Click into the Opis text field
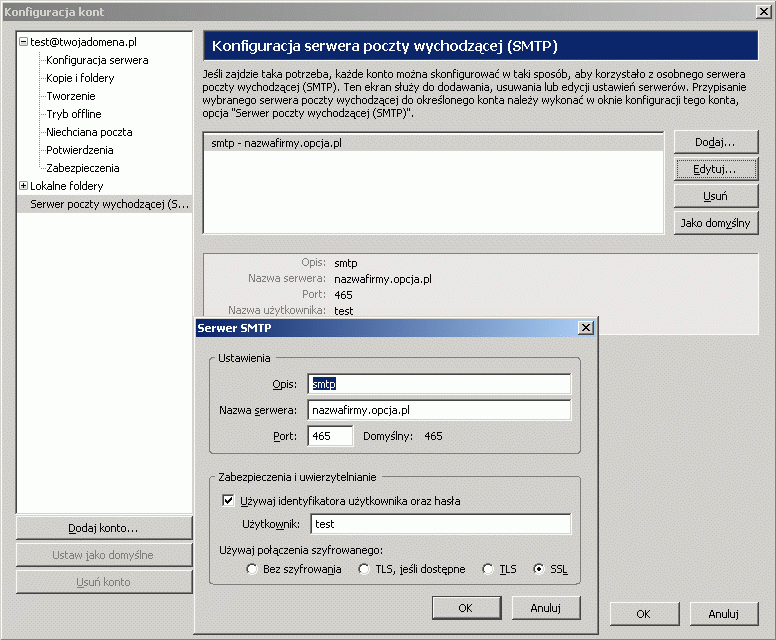Image resolution: width=776 pixels, height=640 pixels. (x=439, y=384)
